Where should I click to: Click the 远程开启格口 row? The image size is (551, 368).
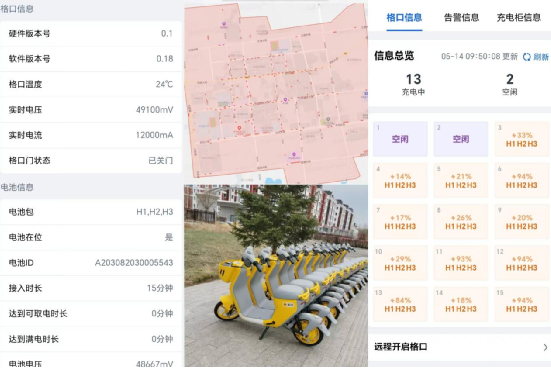click(460, 347)
